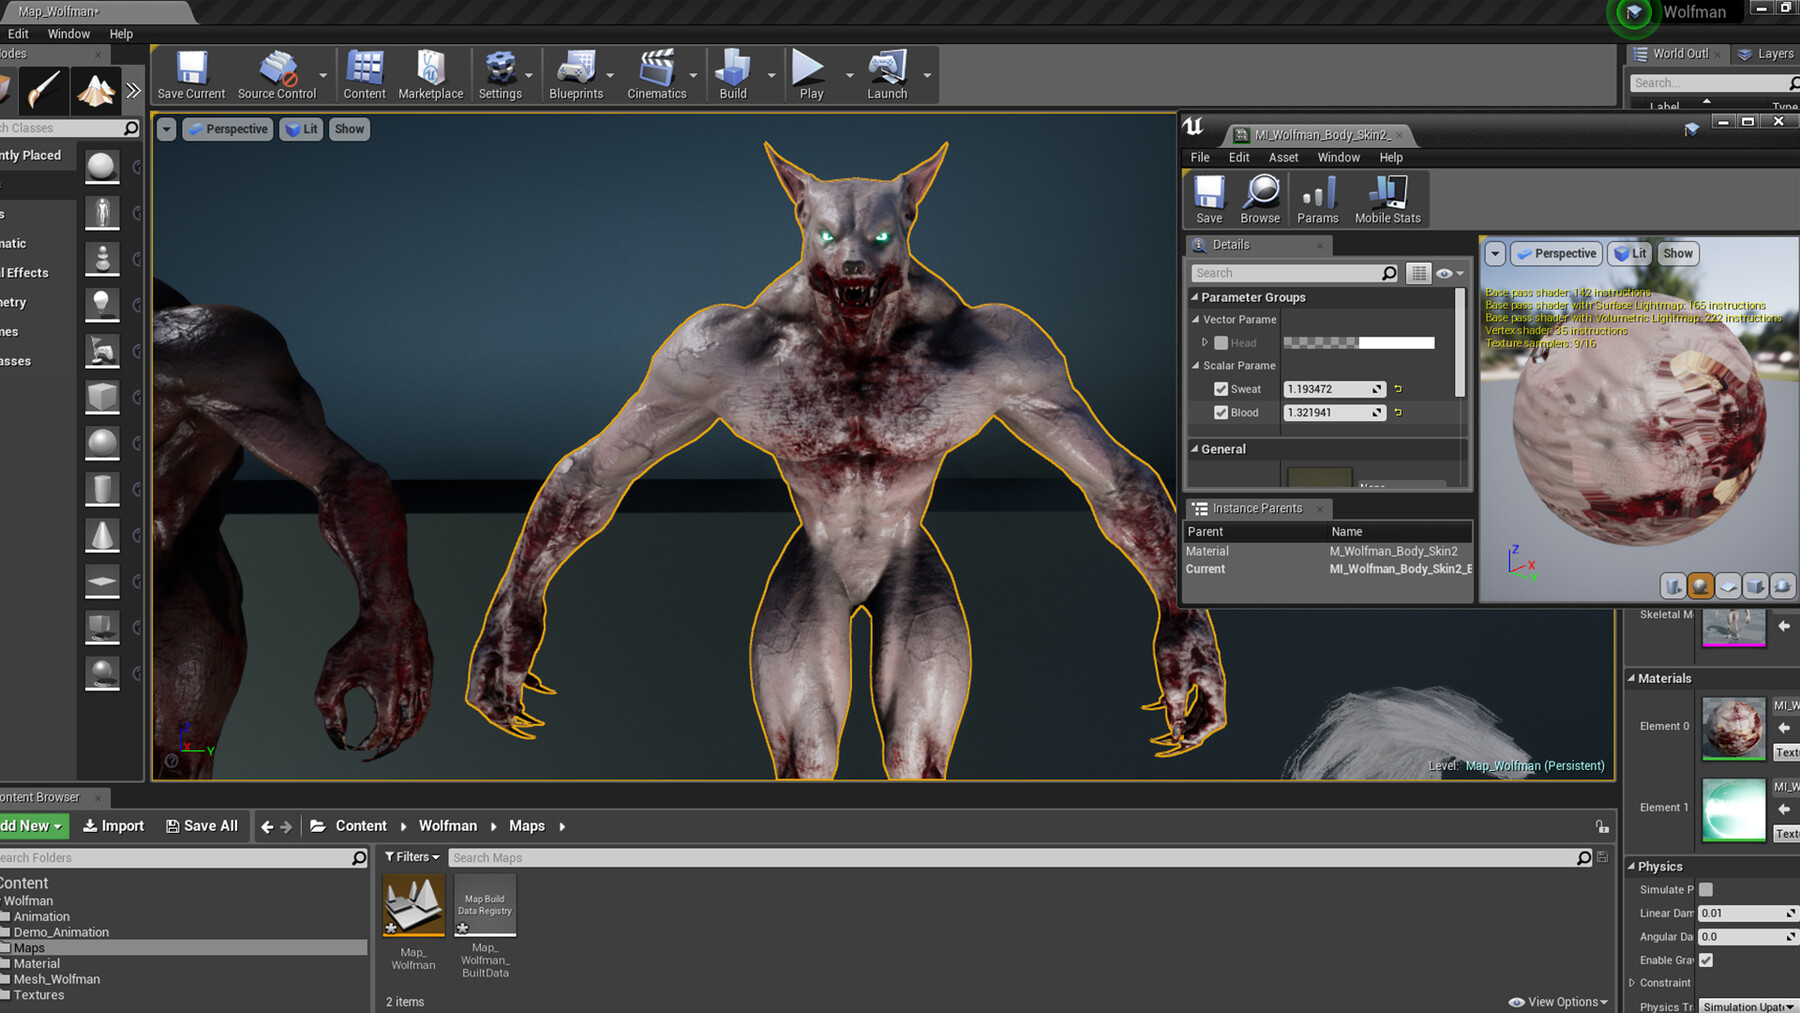1800x1013 pixels.
Task: Open material preview viewport options arrow
Action: (1494, 254)
